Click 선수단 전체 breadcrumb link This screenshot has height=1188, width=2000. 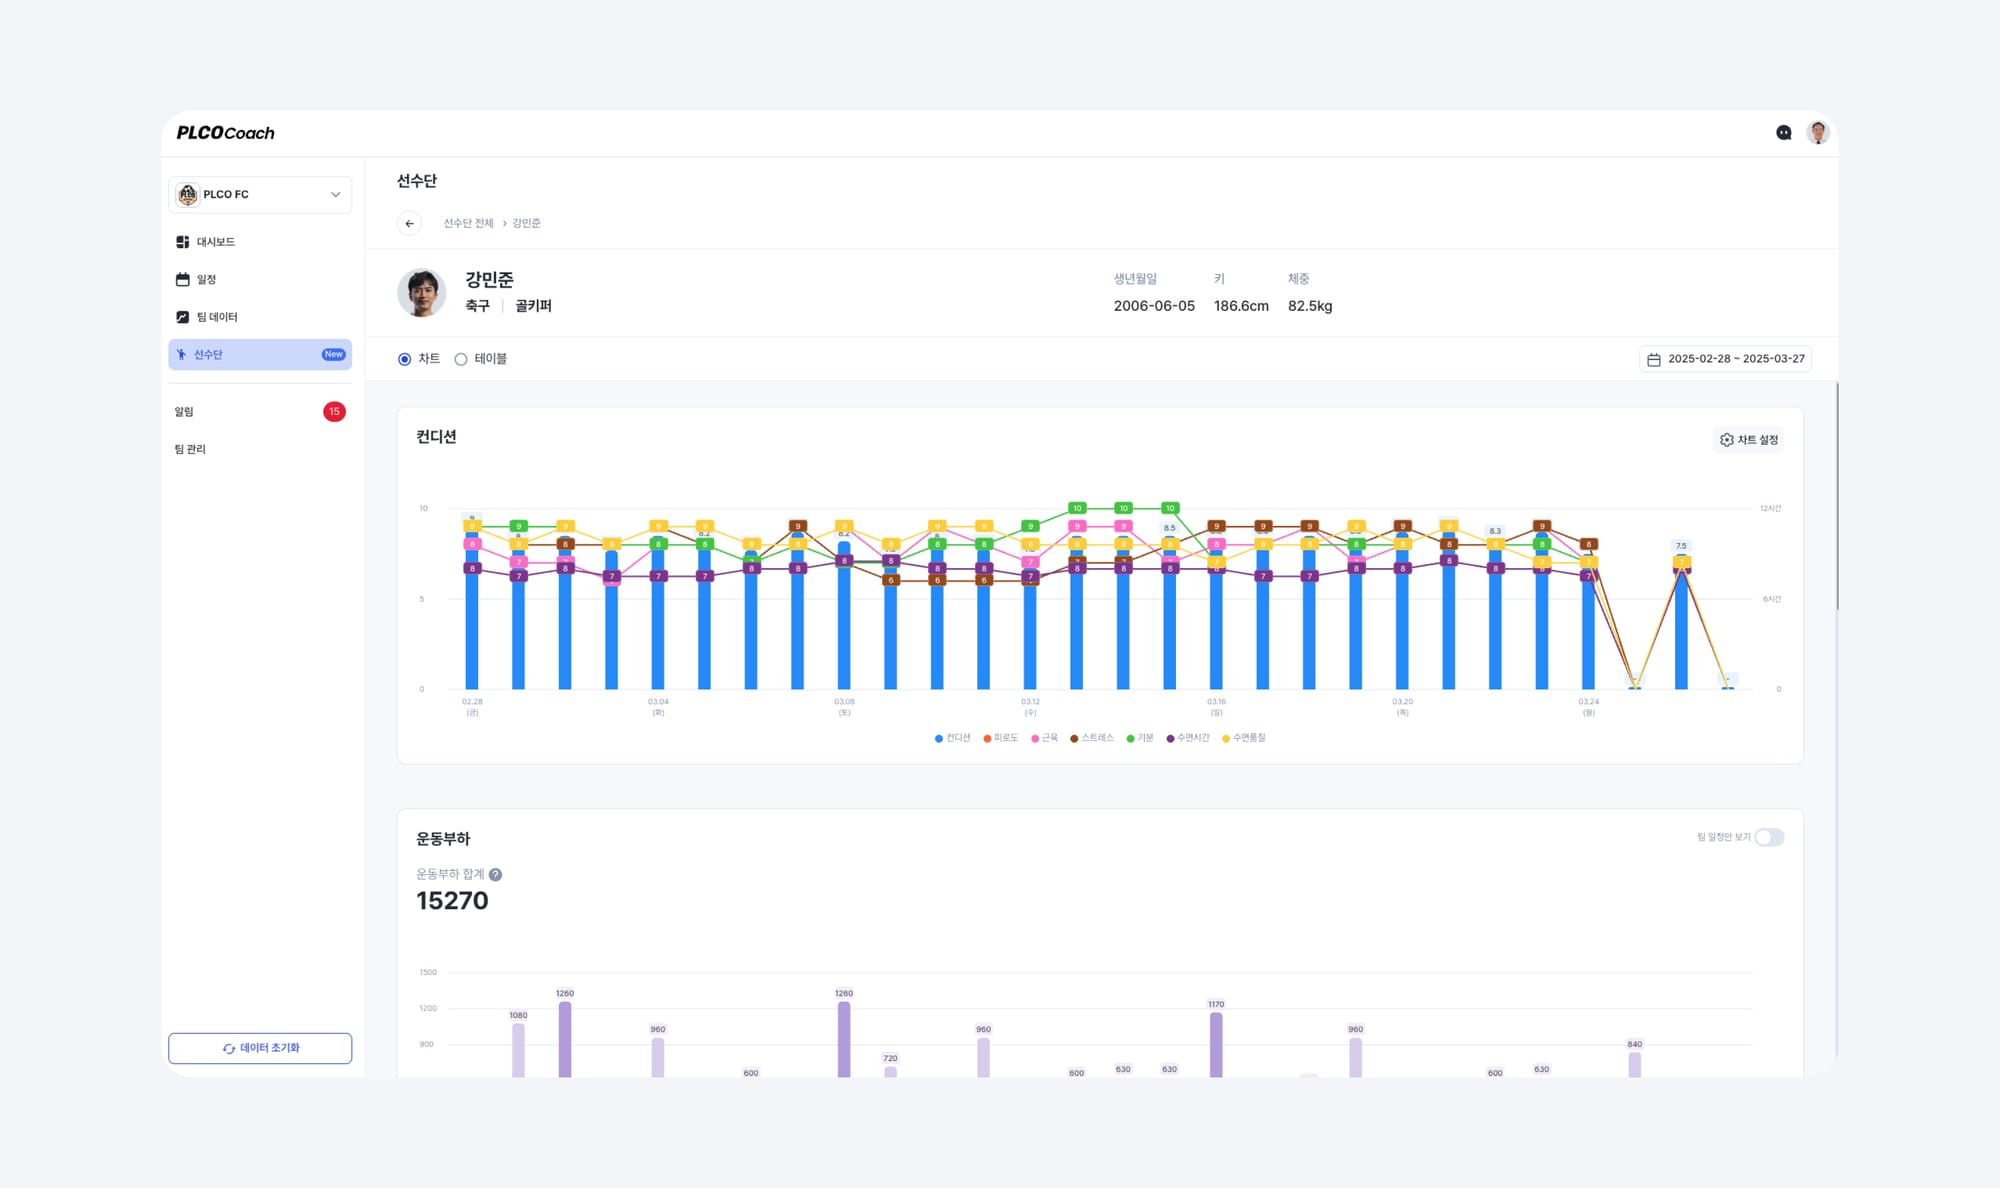(468, 223)
